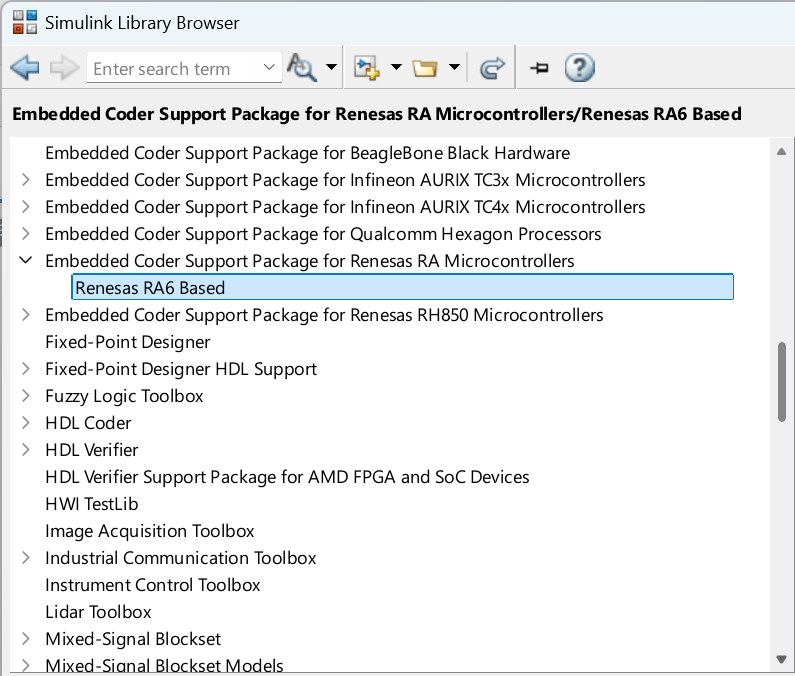This screenshot has width=795, height=676.
Task: Click the new model icon
Action: tap(367, 68)
